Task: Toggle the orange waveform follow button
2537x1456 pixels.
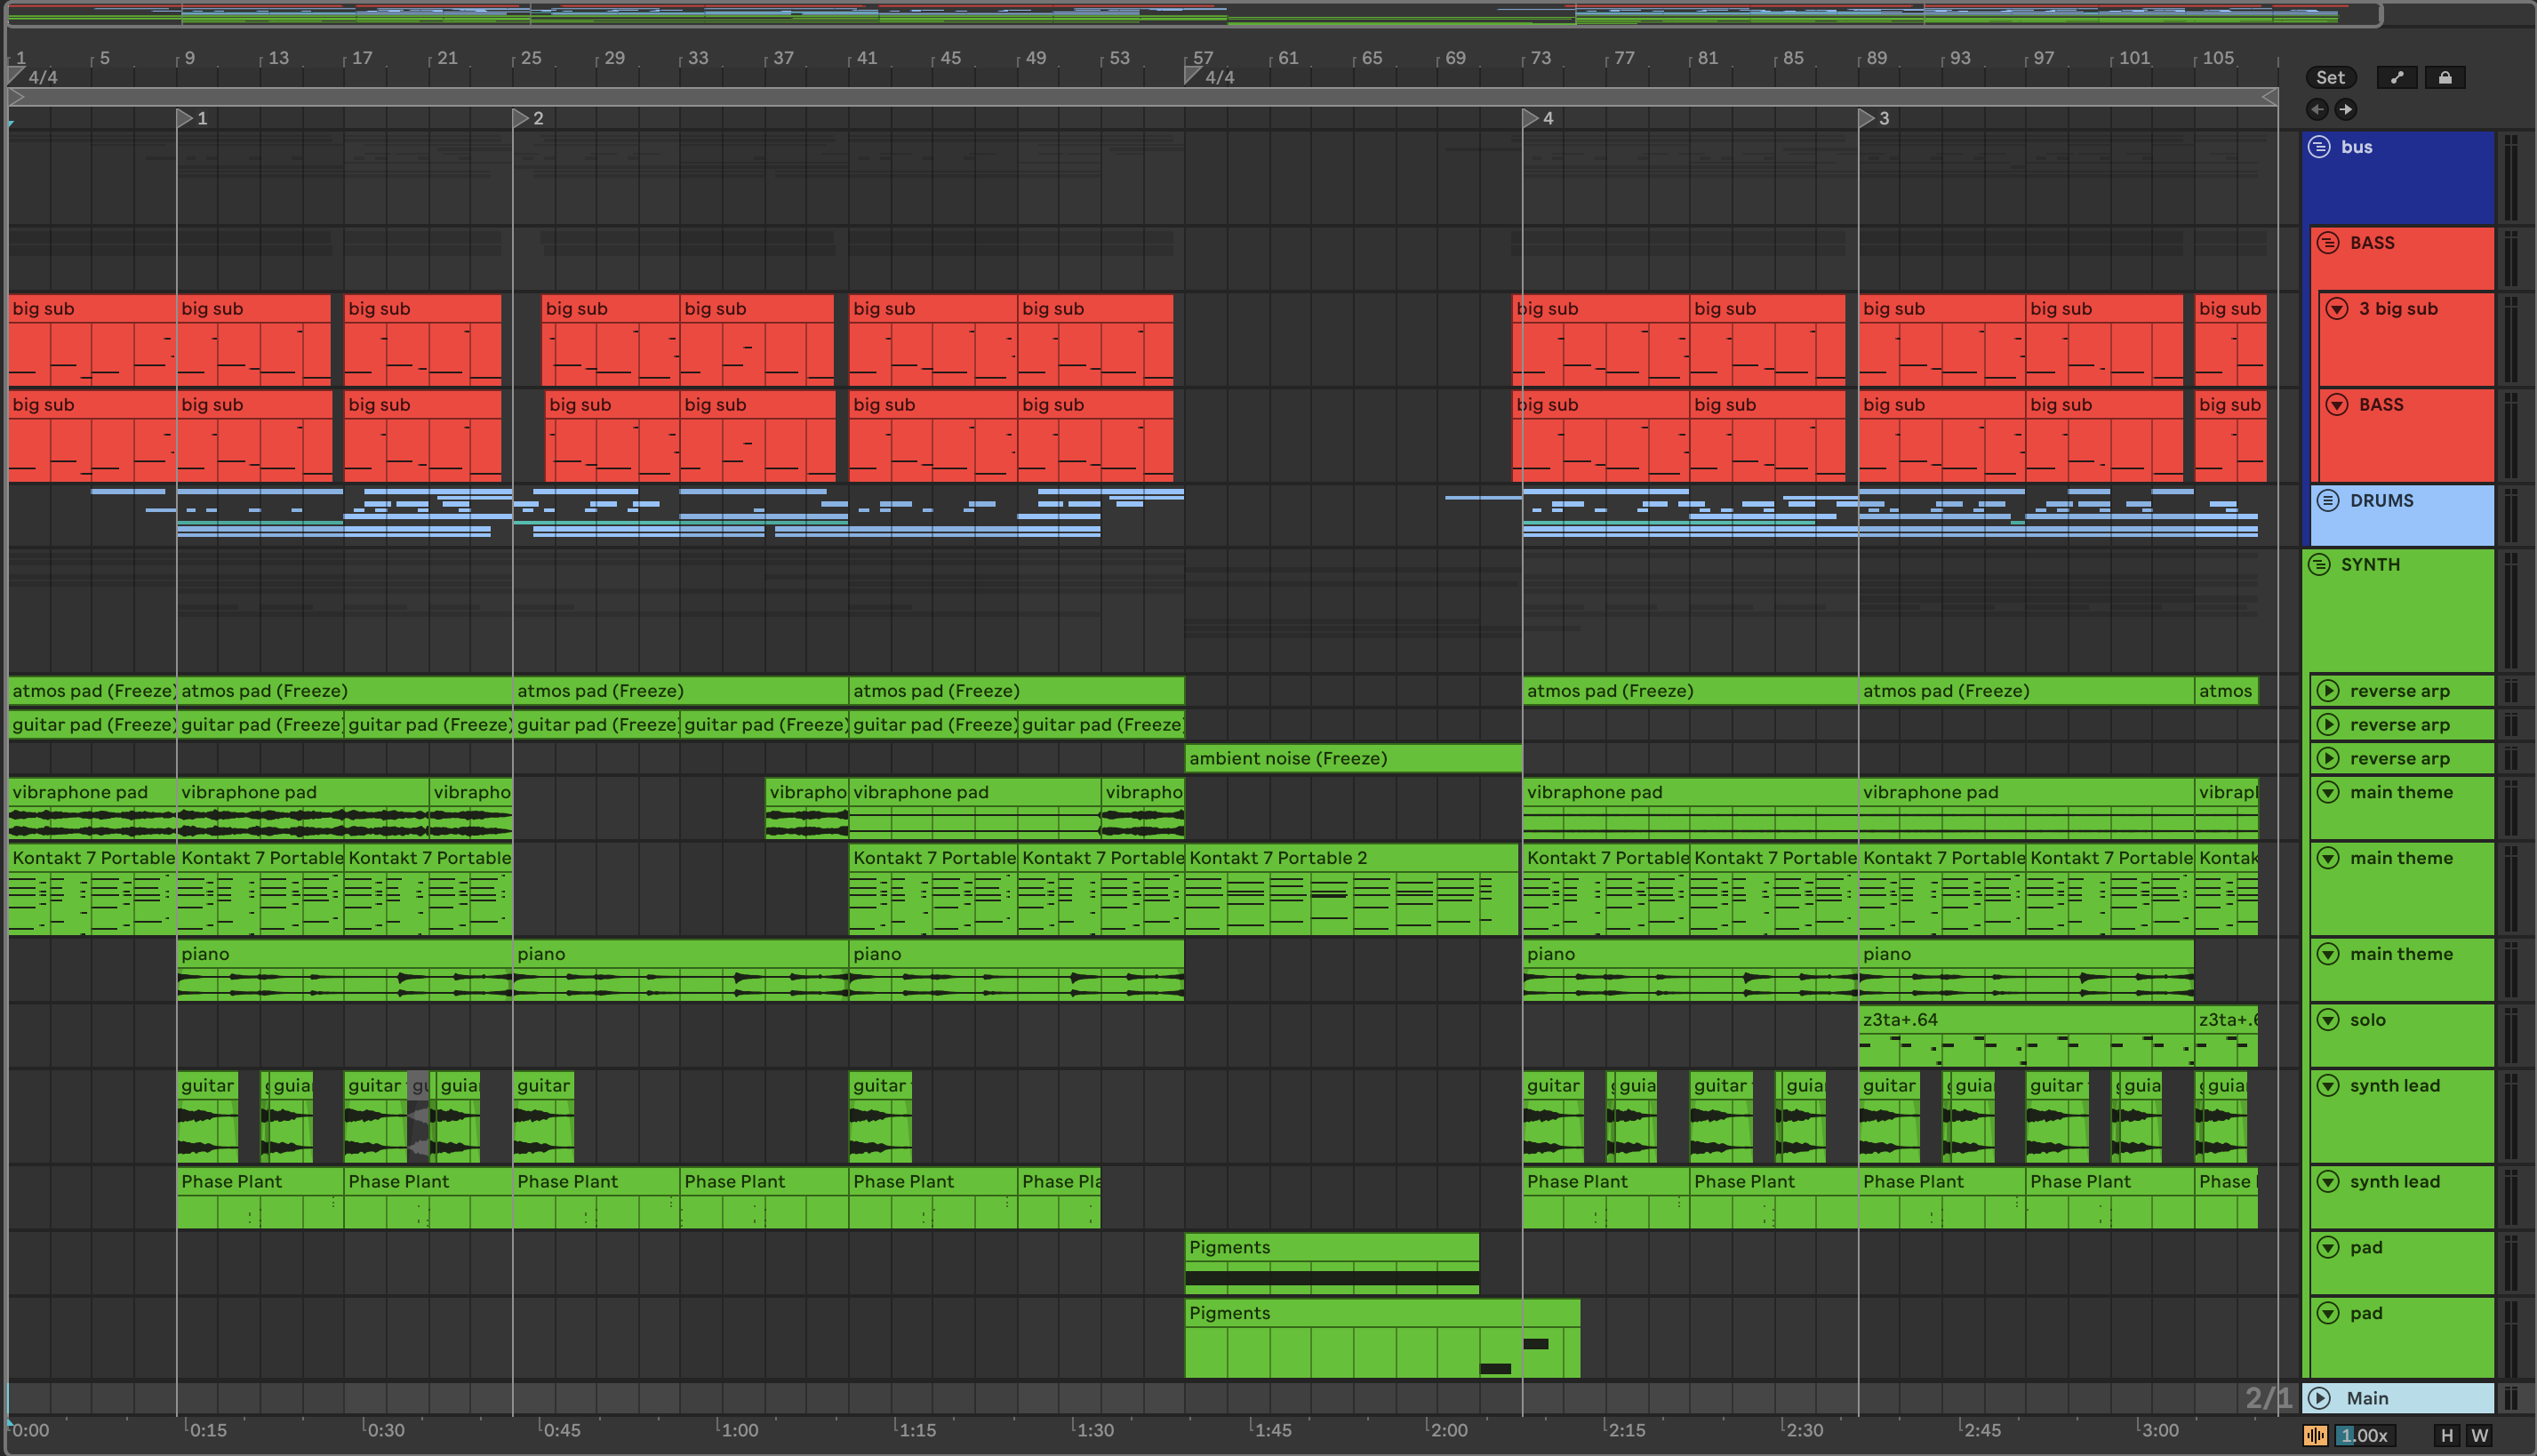Action: 2315,1435
